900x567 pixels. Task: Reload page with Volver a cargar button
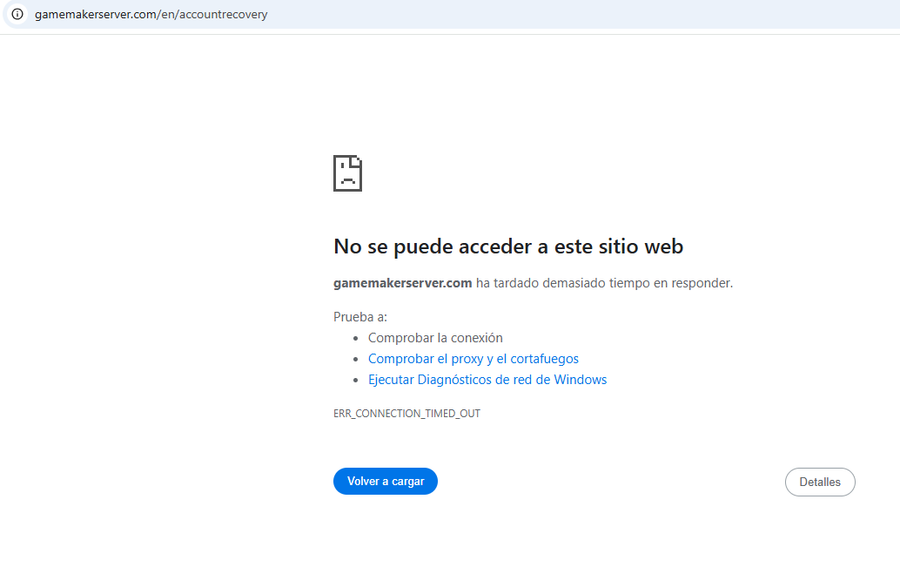click(x=385, y=481)
